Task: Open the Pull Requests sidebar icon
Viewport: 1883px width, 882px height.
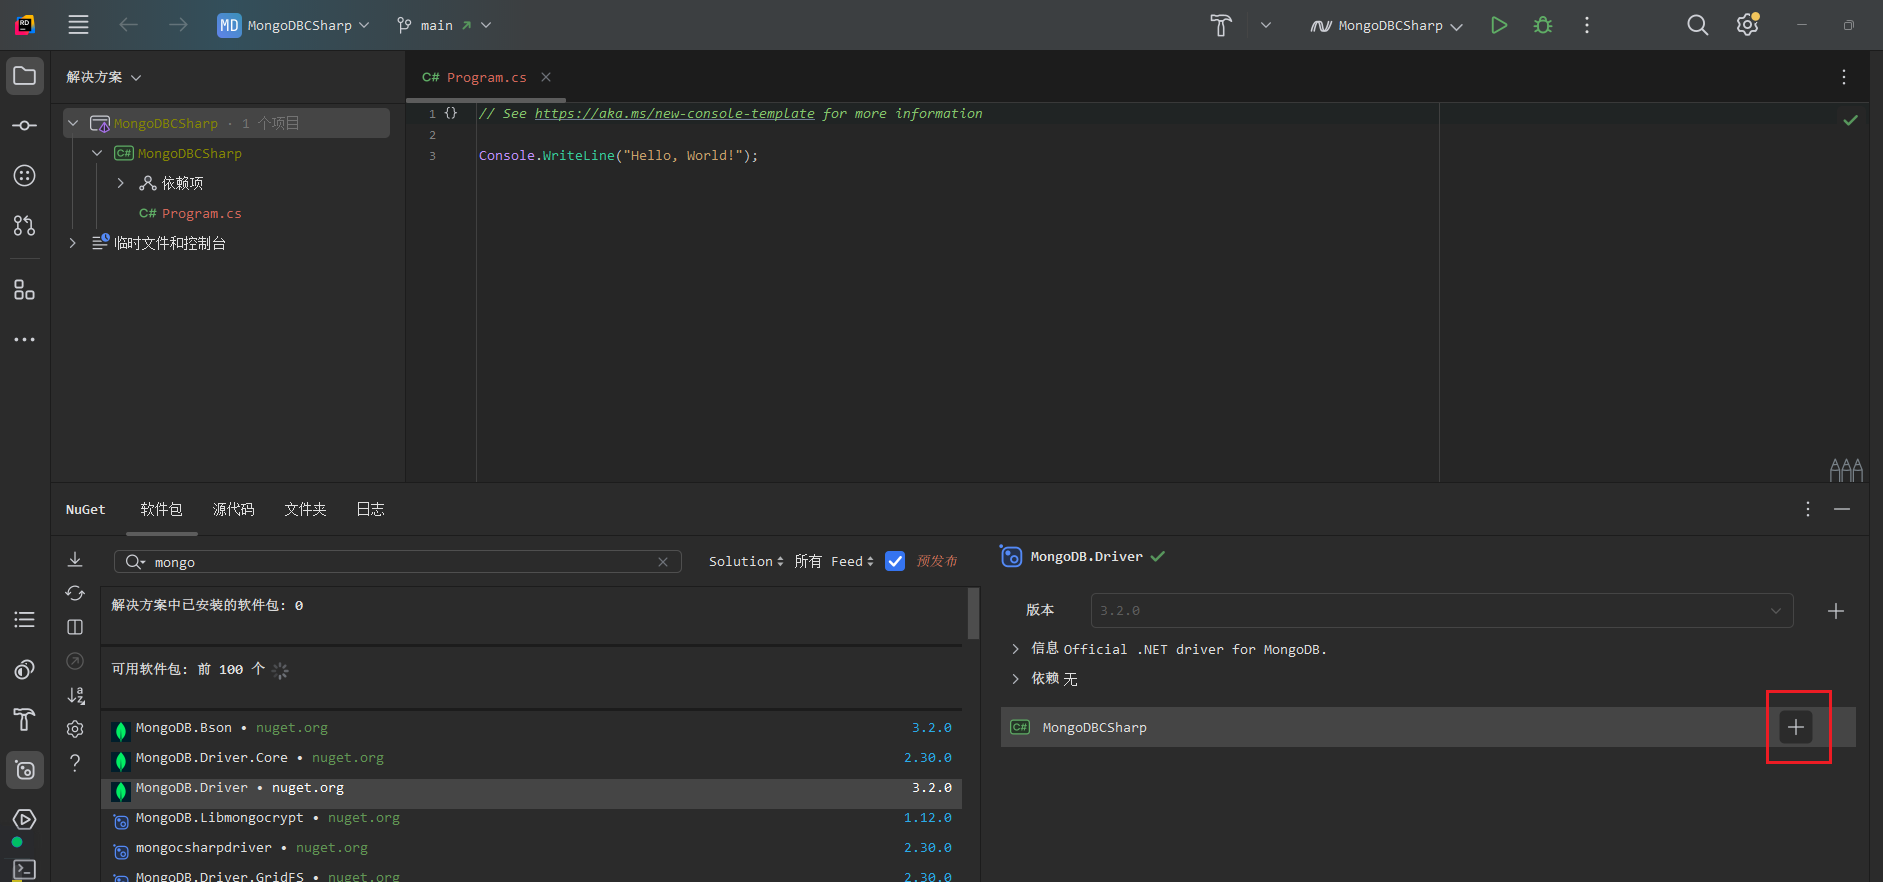Action: 25,226
